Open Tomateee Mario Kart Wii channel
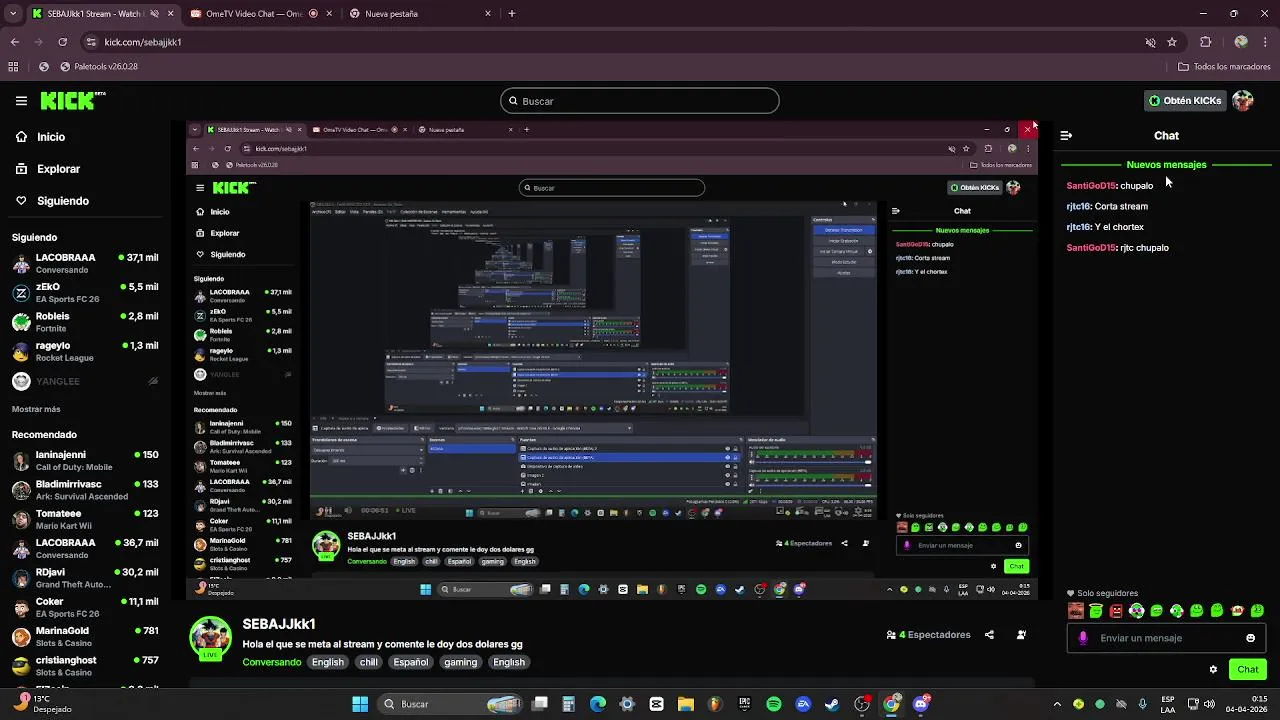 85,519
